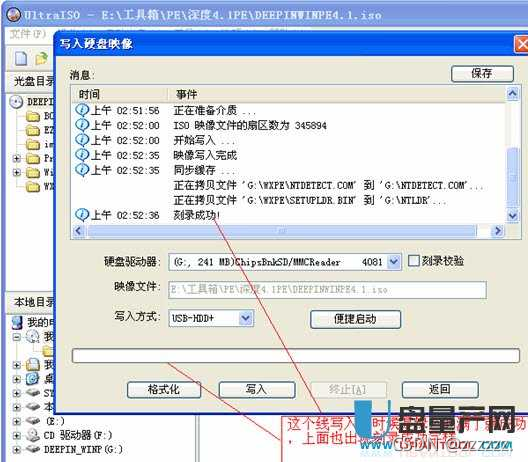Toggle the 刻录校验 checkbox
Screen dimensions: 528x462
point(414,261)
